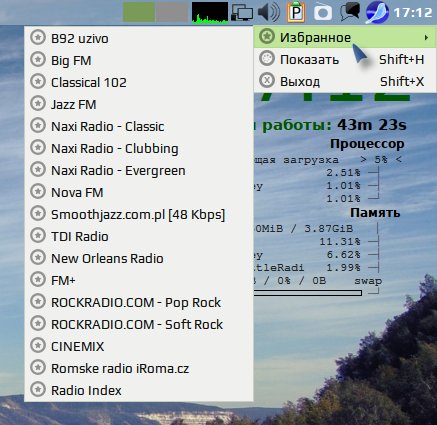
Task: Click the star icon next to B92 uzivo
Action: pyautogui.click(x=38, y=37)
